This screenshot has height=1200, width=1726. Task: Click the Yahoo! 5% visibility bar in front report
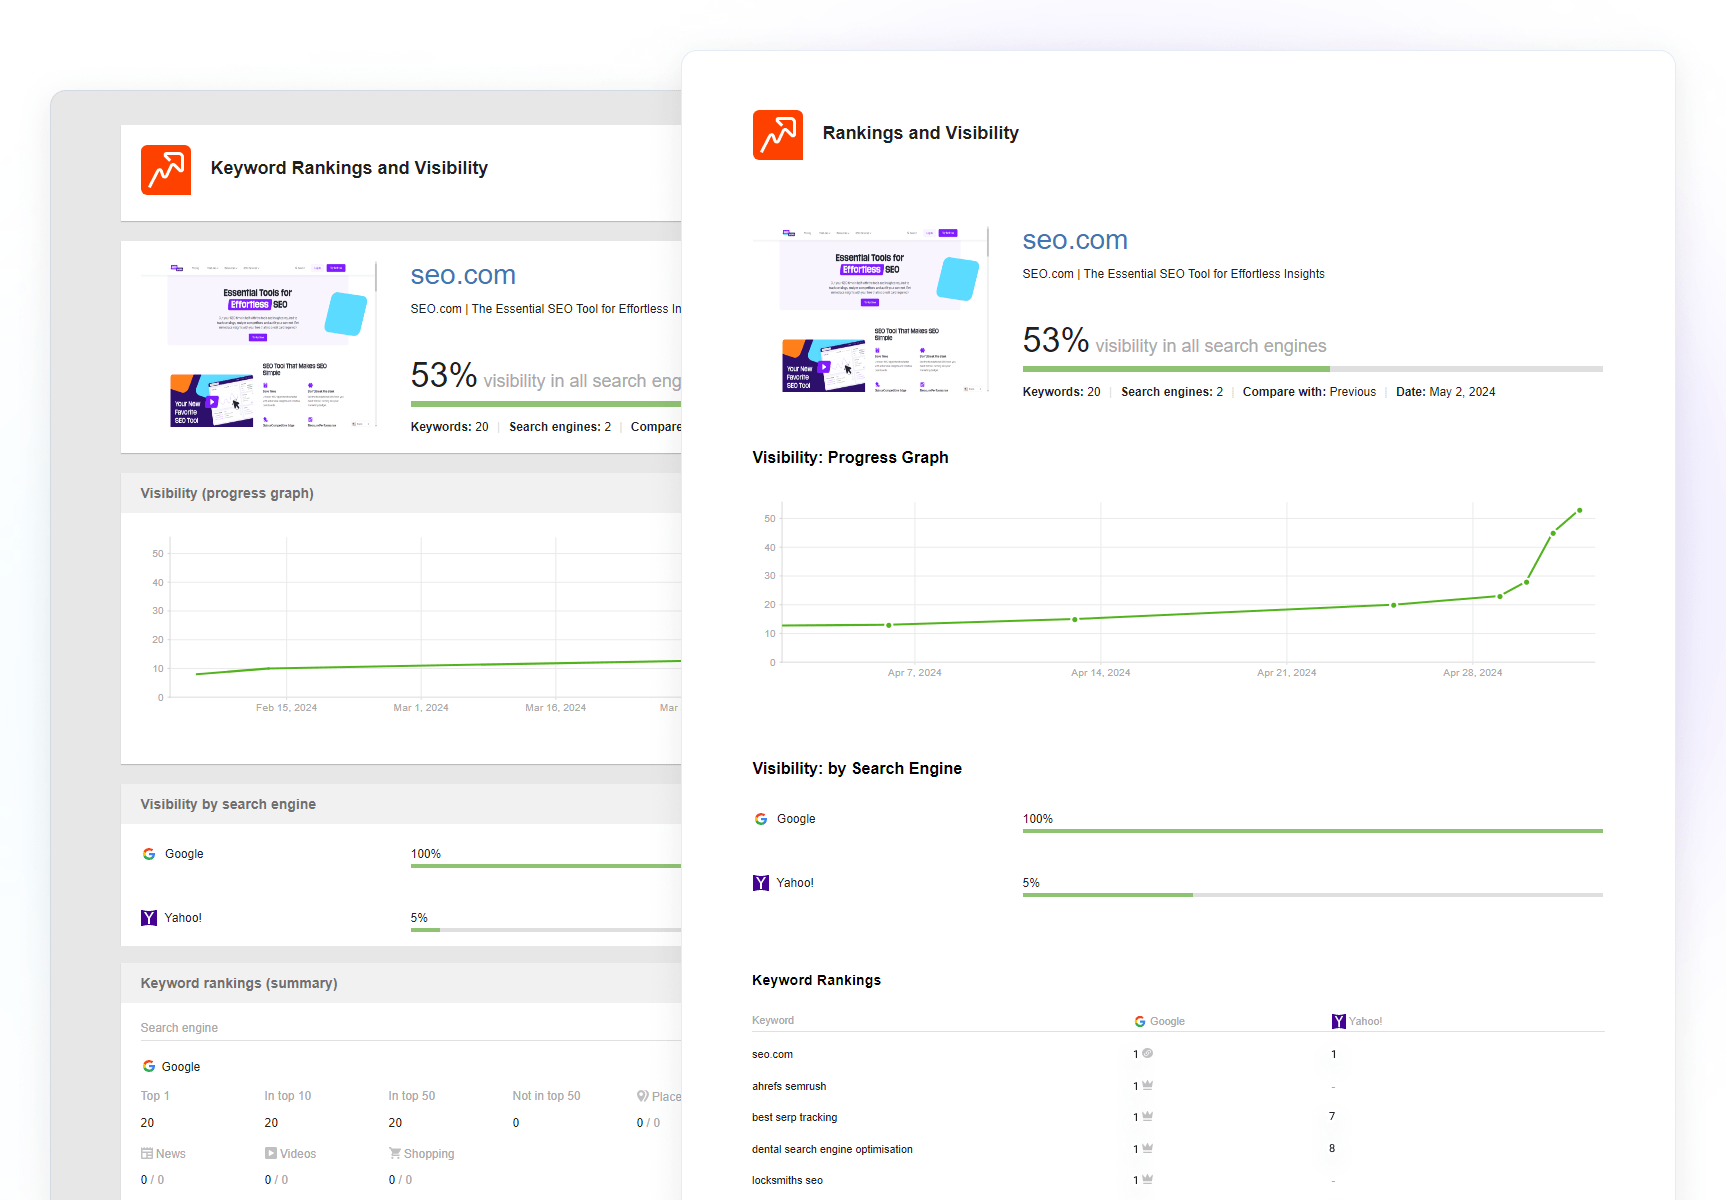click(1312, 895)
